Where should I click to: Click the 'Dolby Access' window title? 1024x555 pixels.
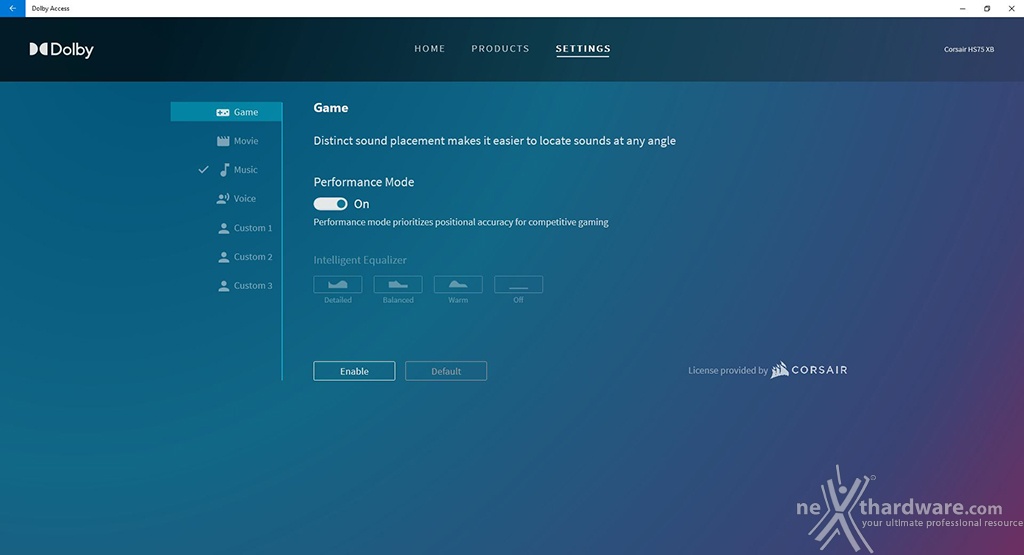pos(50,8)
